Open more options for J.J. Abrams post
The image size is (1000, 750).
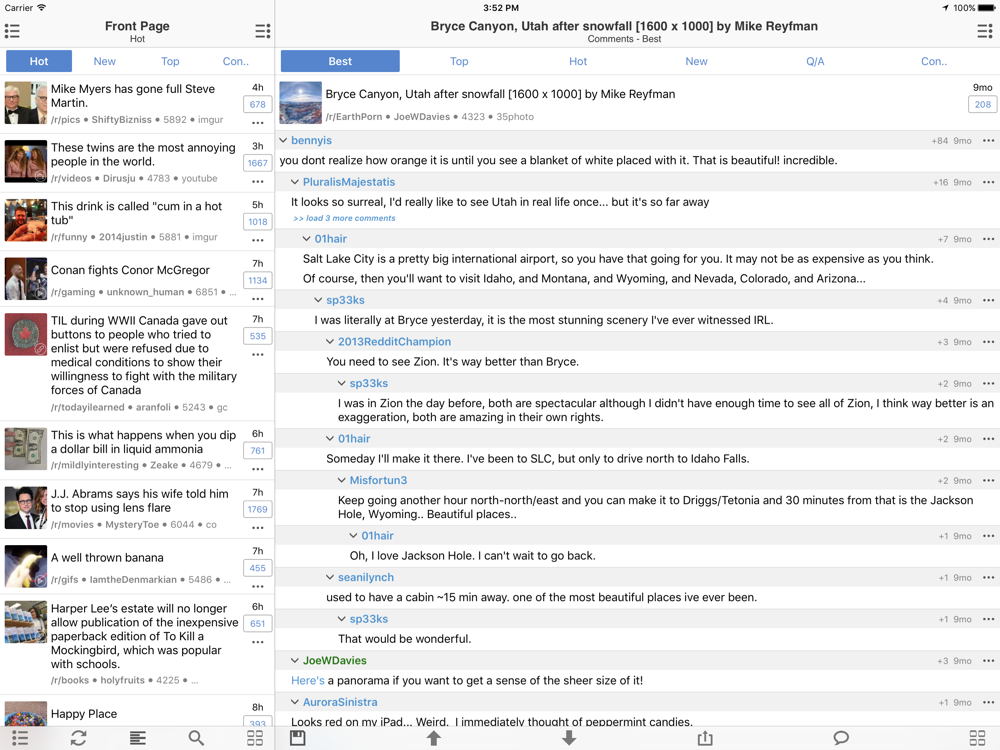coord(258,527)
